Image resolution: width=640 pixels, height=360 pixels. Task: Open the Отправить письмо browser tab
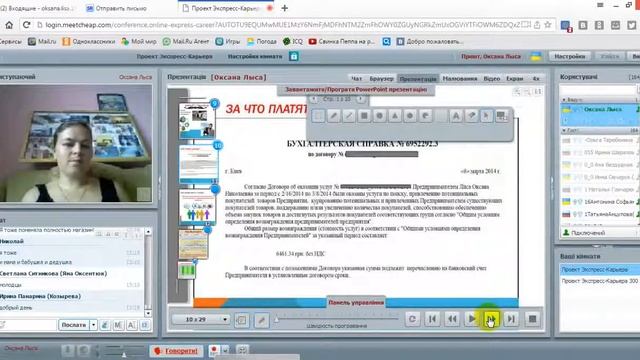121,8
